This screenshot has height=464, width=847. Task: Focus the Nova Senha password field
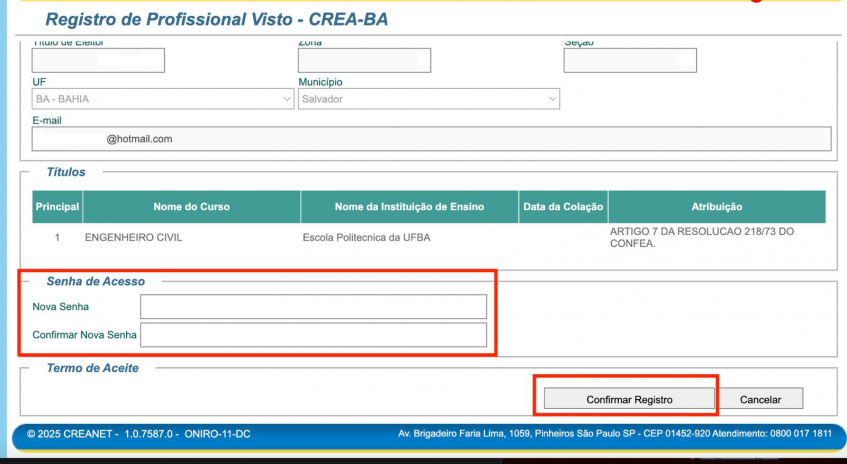(x=313, y=307)
